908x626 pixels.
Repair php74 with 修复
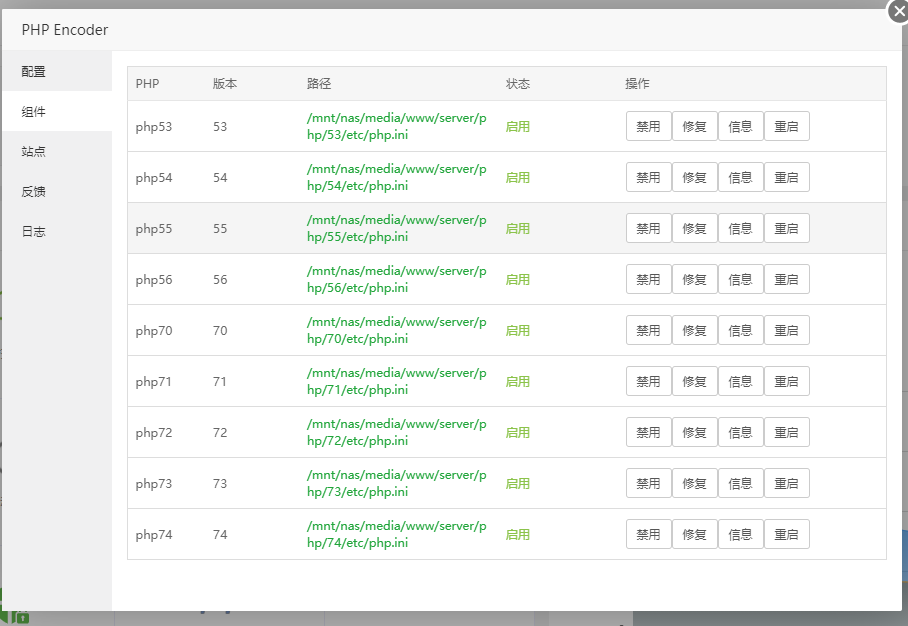click(694, 534)
